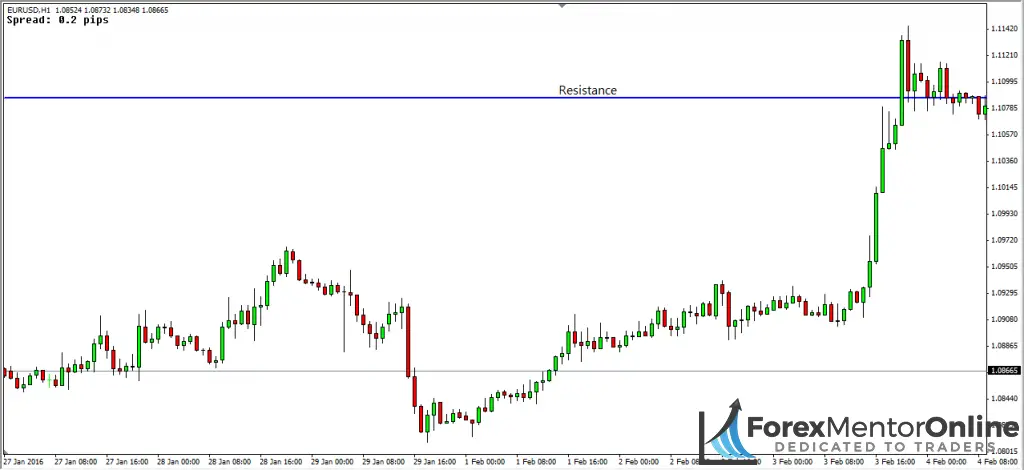This screenshot has width=1024, height=470.
Task: Click time axis label "29 Jan 00:00"
Action: click(x=332, y=462)
